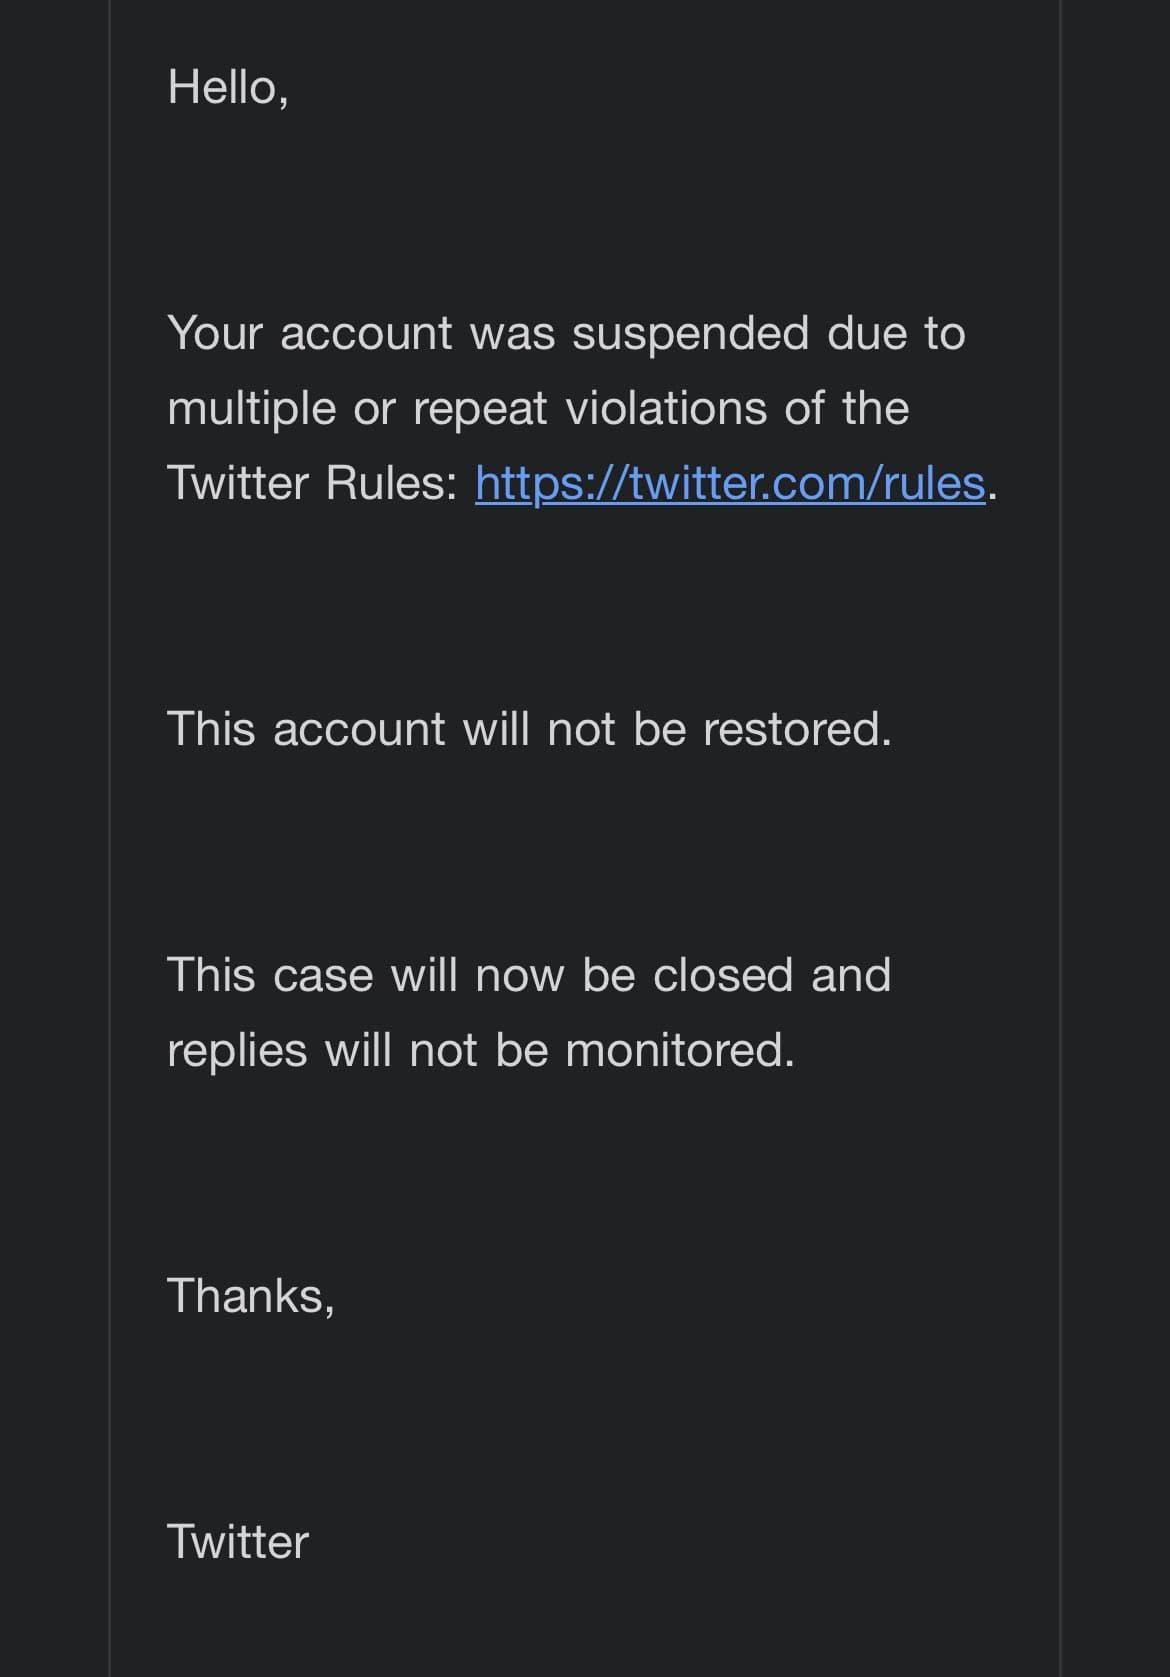Click the word 'and' after 'closed'

coord(851,975)
